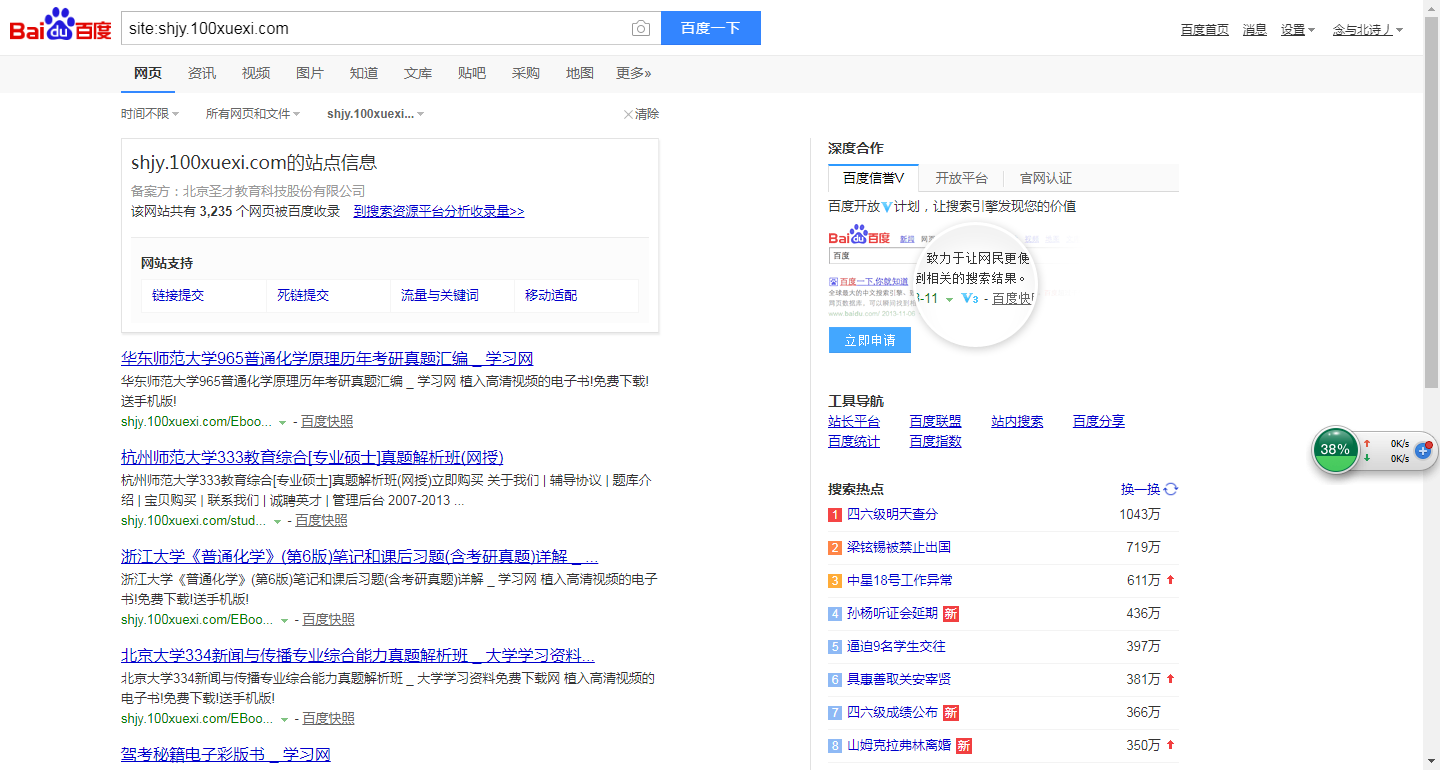The height and width of the screenshot is (770, 1440).
Task: Click the 清除 filter close icon
Action: [628, 114]
